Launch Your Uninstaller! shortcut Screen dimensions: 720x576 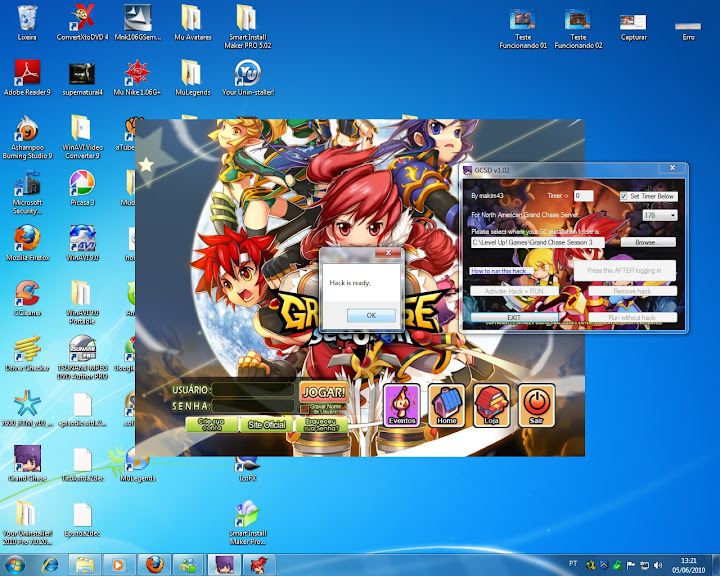point(248,78)
